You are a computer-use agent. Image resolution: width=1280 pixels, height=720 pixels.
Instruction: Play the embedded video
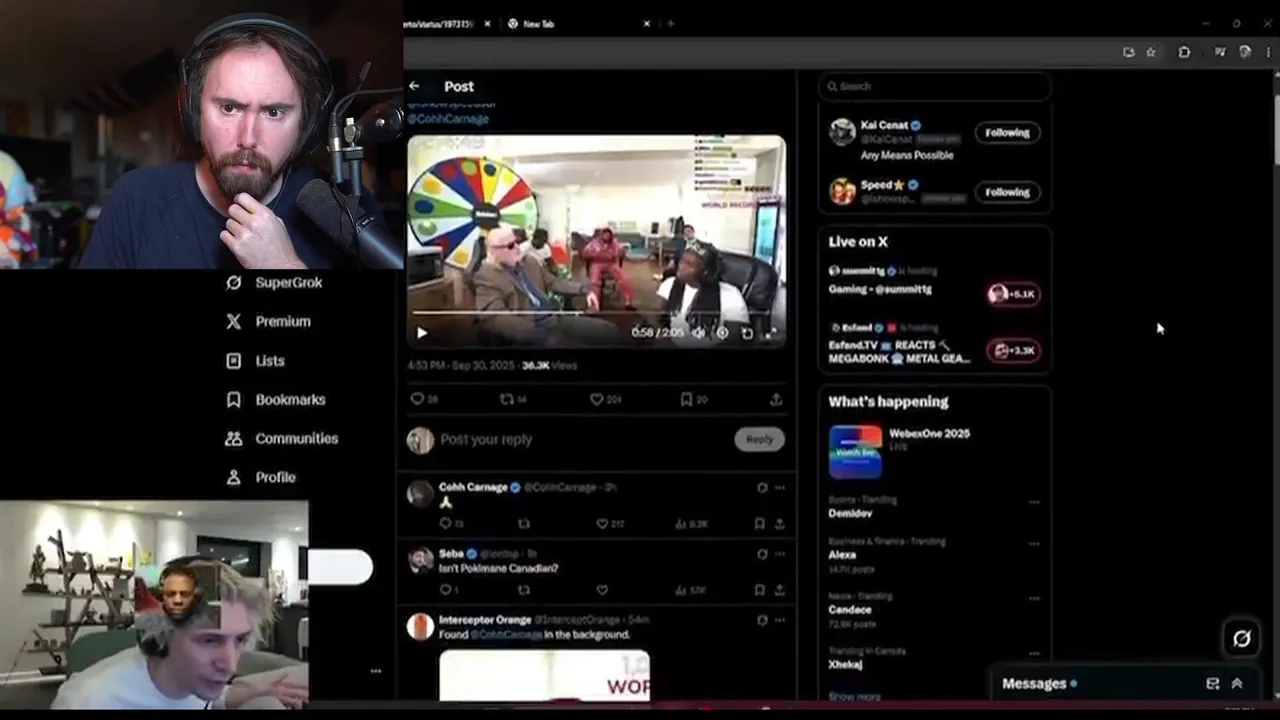pyautogui.click(x=422, y=333)
